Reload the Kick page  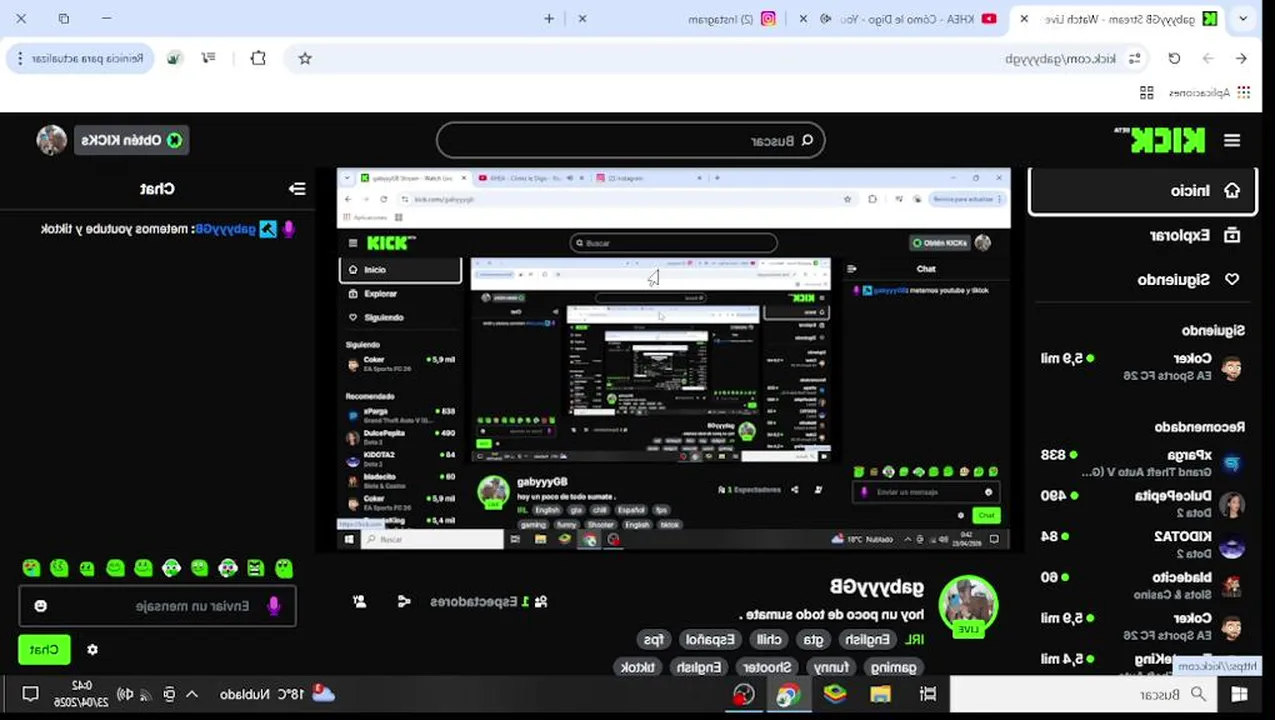pos(1174,58)
